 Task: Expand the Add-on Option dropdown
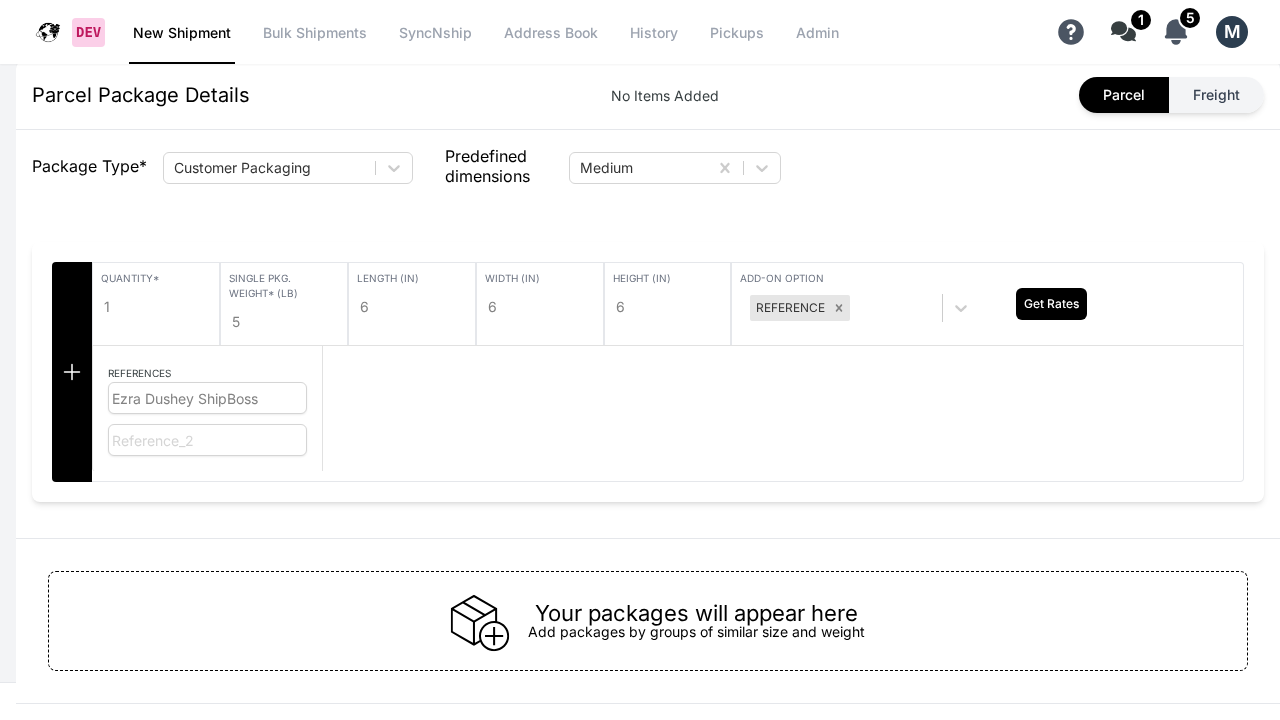coord(961,308)
